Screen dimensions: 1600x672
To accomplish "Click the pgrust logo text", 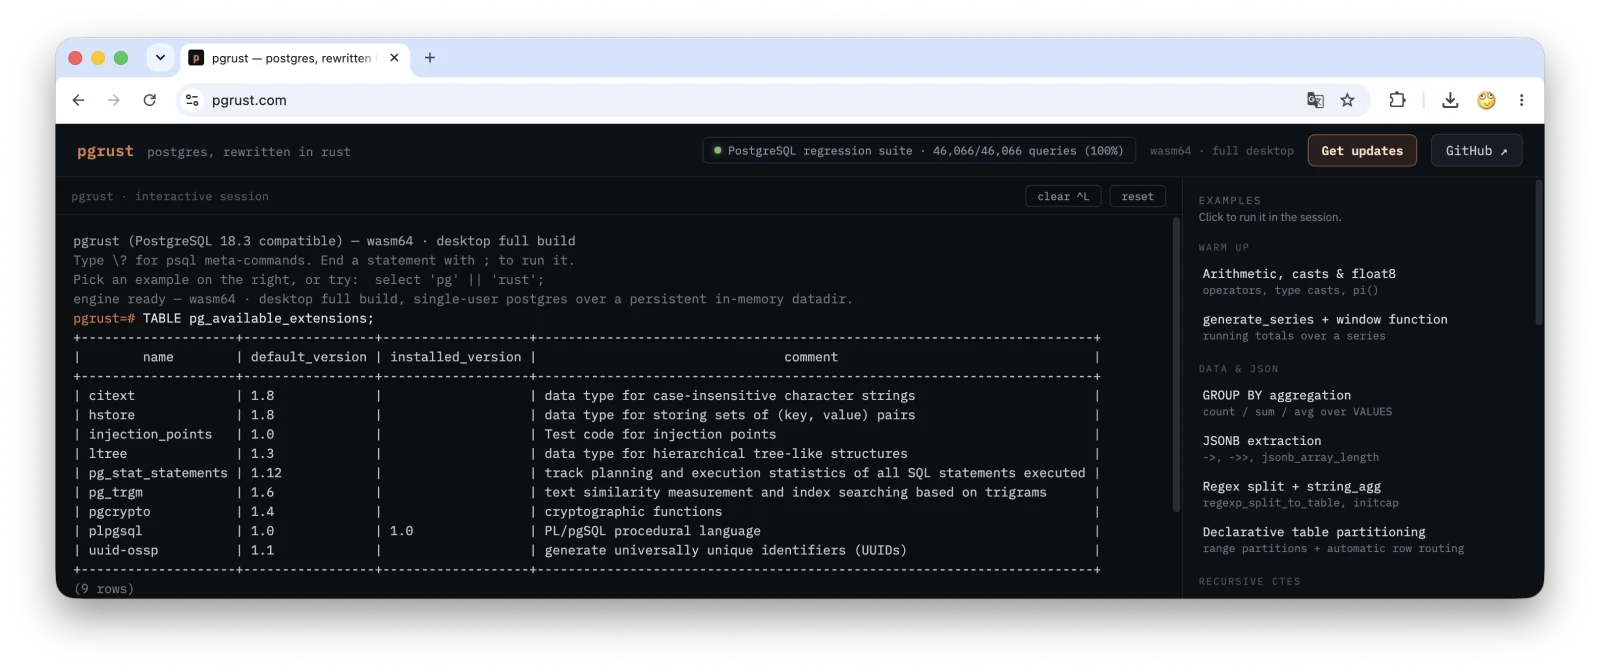I will [105, 151].
